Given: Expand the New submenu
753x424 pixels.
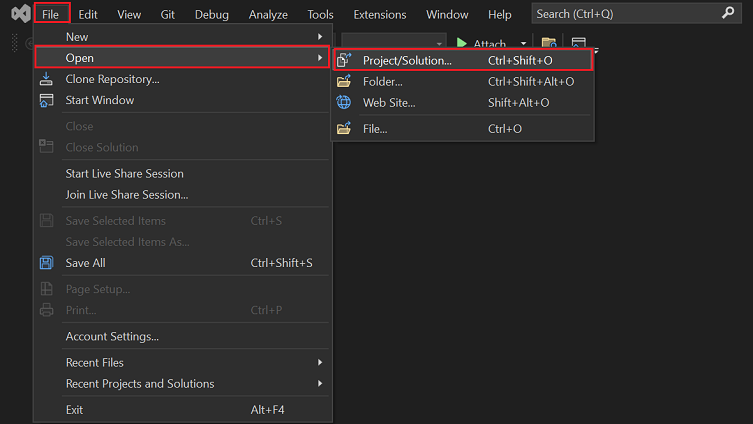Looking at the screenshot, I should 182,36.
